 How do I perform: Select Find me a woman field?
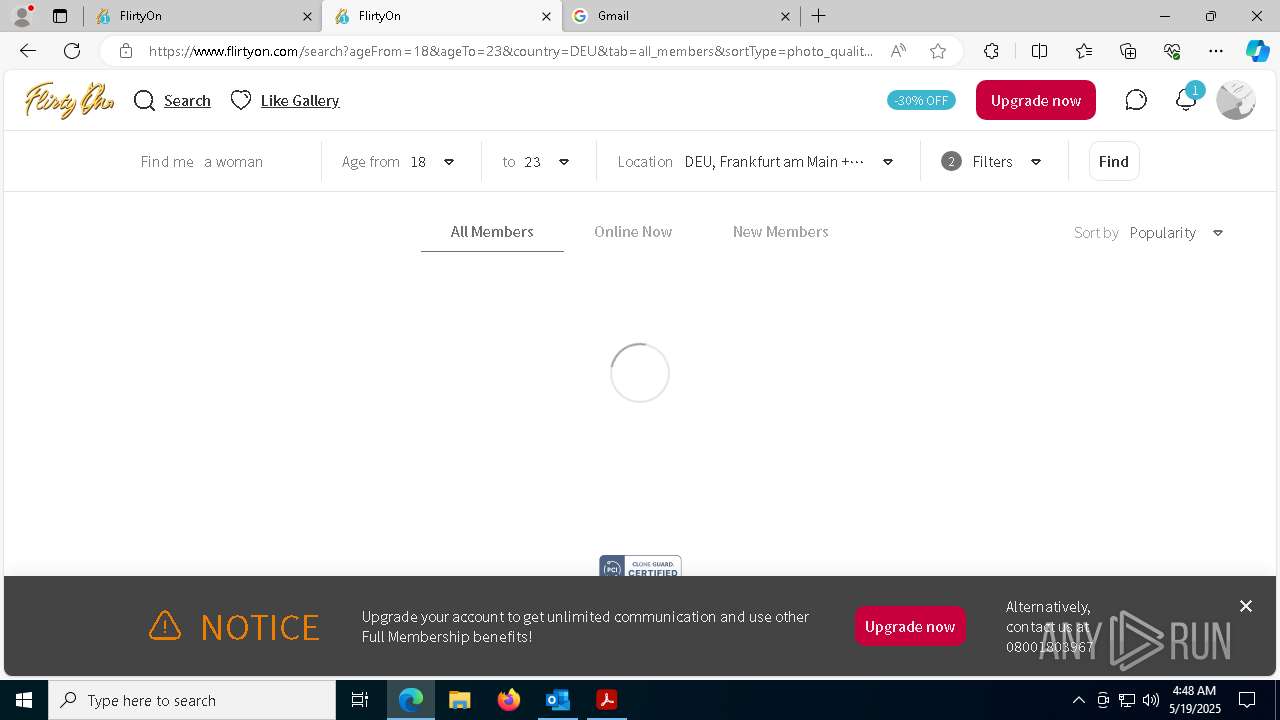pos(202,161)
